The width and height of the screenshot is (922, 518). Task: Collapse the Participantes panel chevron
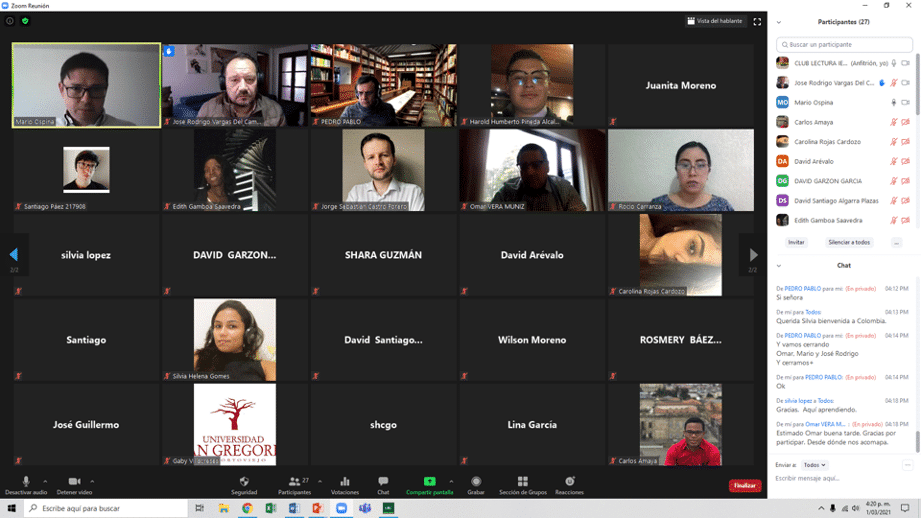(x=779, y=22)
